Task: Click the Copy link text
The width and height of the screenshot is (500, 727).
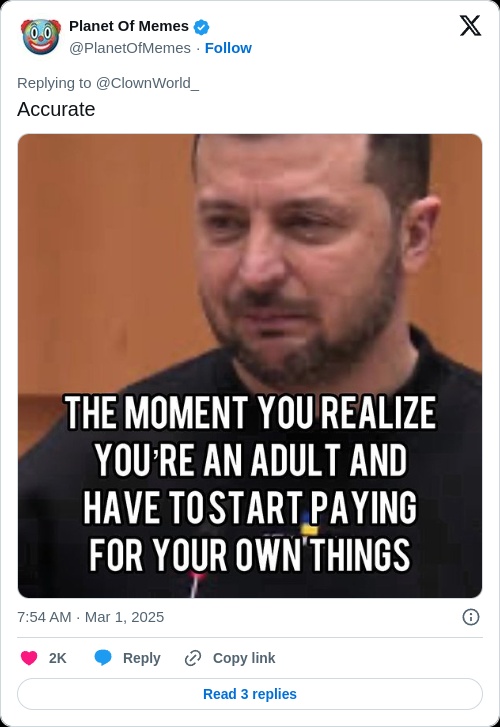Action: [x=244, y=658]
